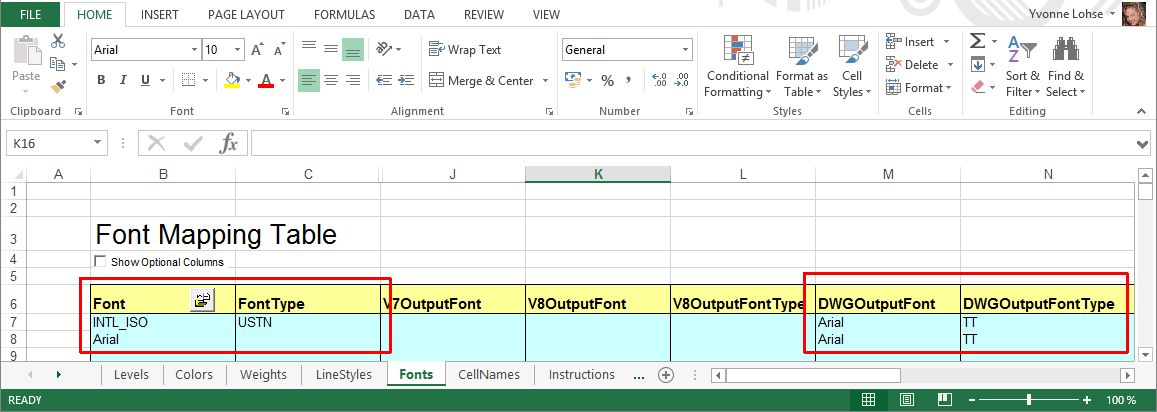Click the open-file icon in Font header
1157x412 pixels.
click(x=202, y=300)
